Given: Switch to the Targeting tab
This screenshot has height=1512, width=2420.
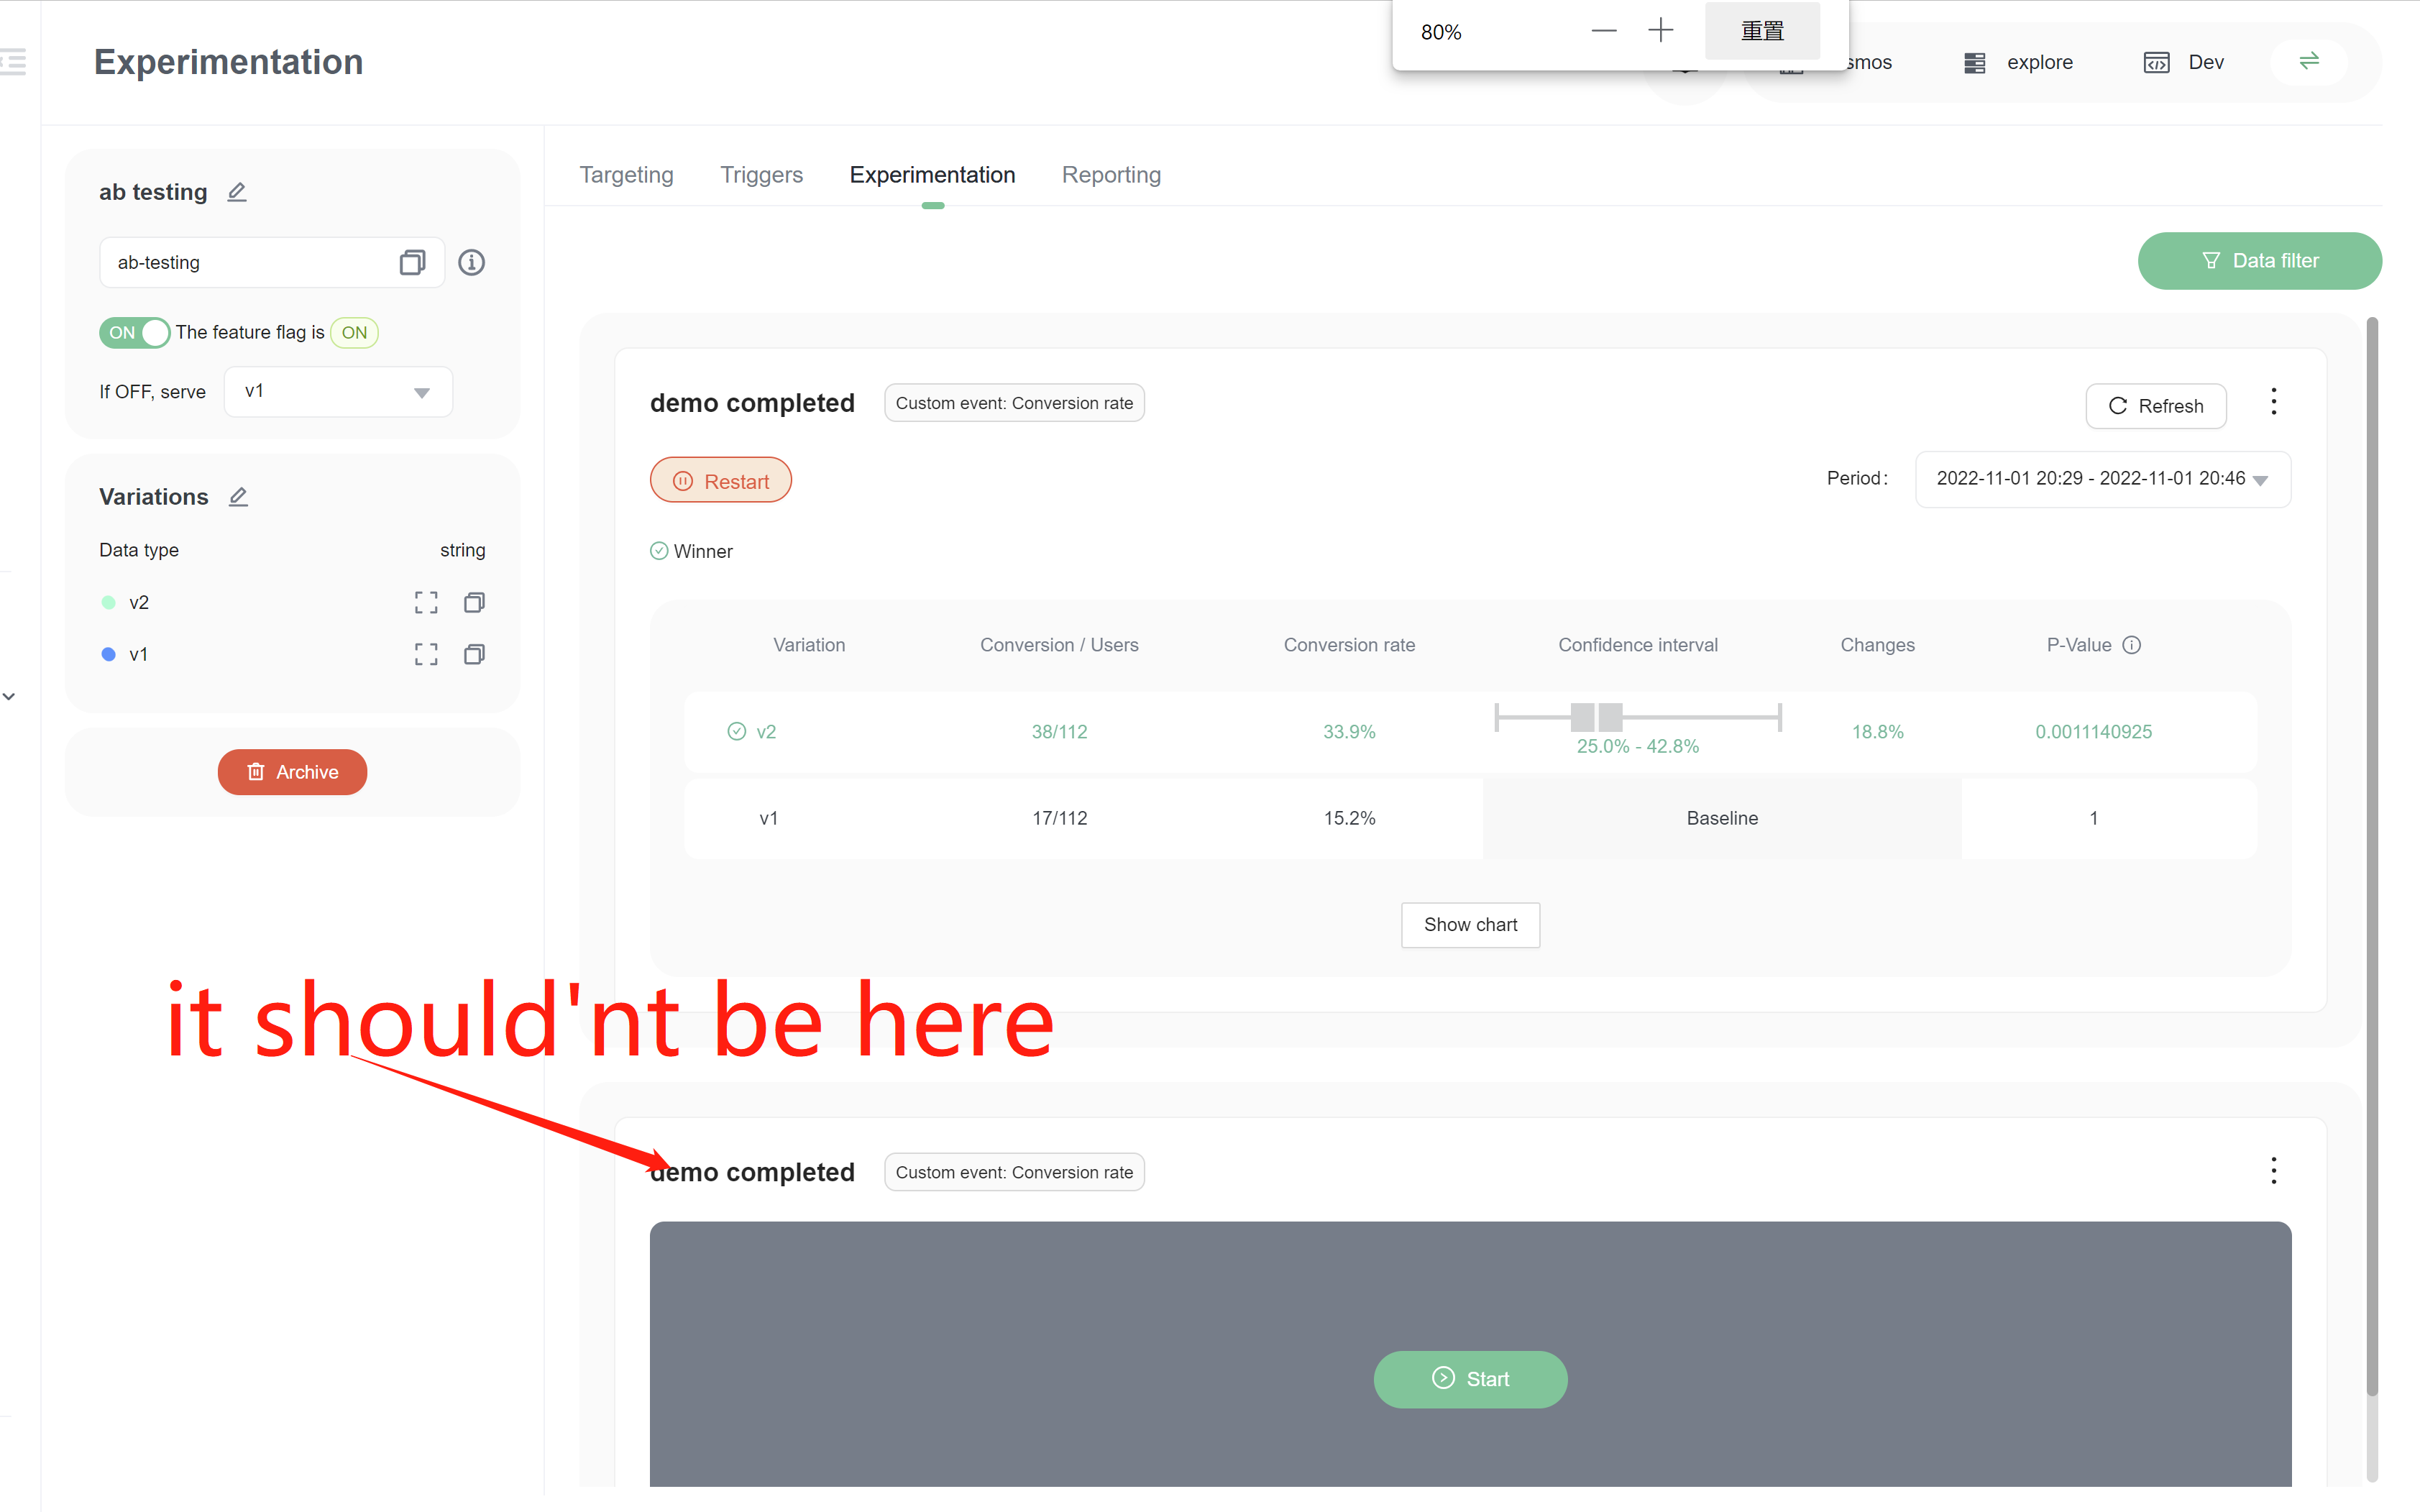Looking at the screenshot, I should (626, 174).
